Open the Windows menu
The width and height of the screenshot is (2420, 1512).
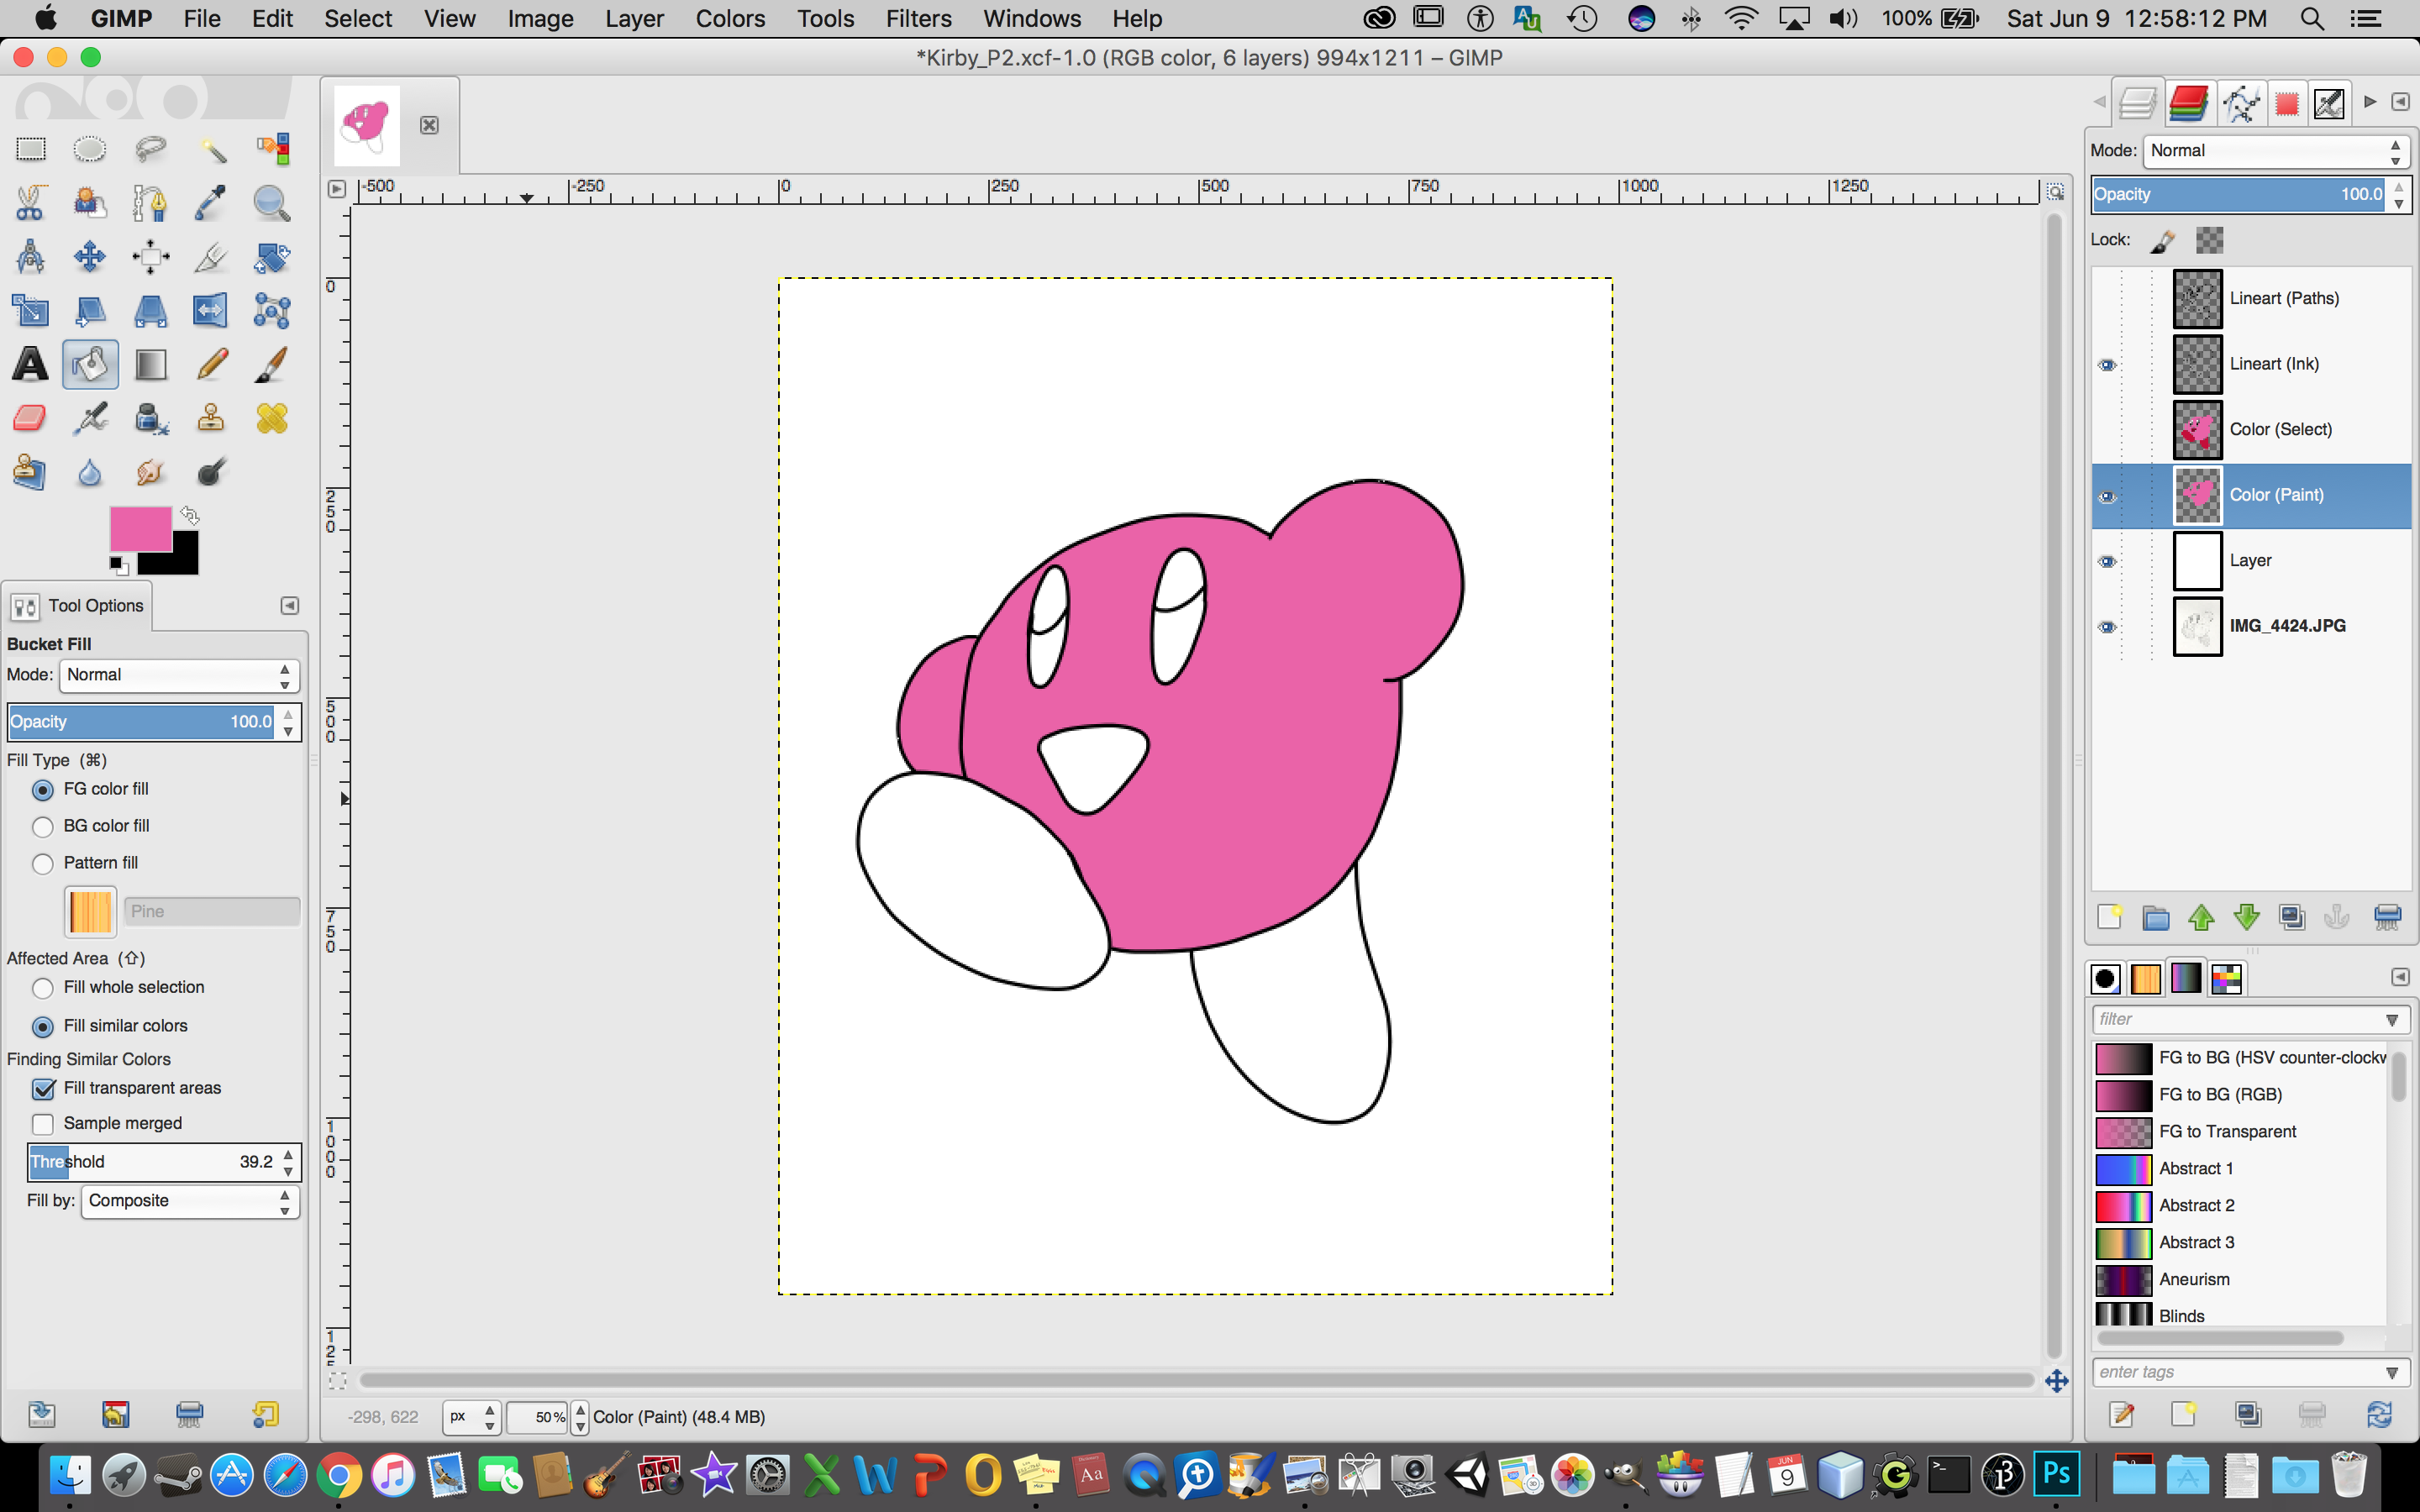(1032, 19)
